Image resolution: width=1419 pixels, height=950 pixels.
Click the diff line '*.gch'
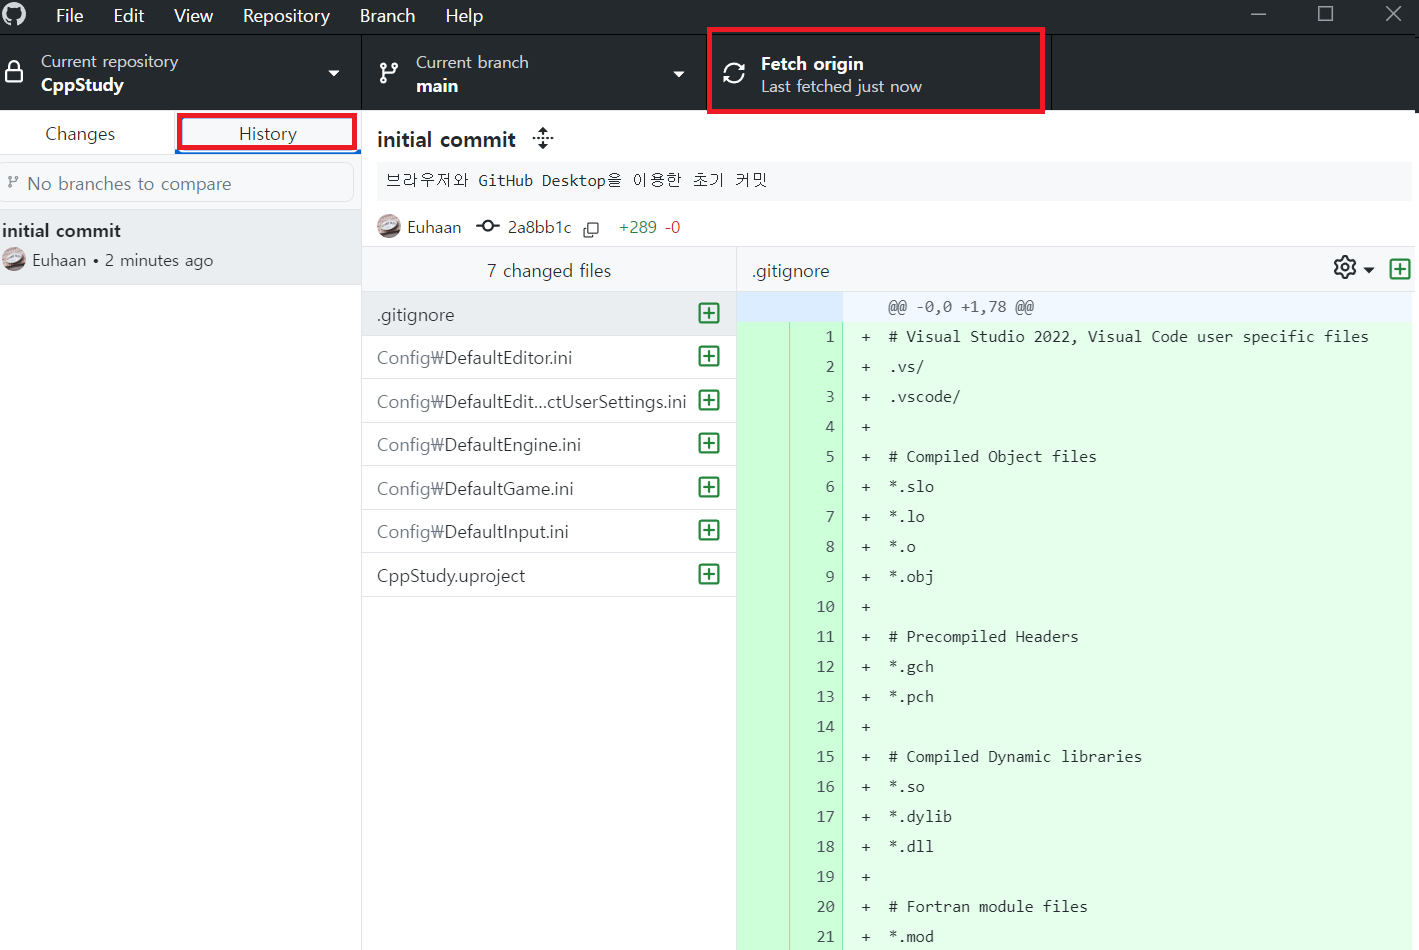911,667
